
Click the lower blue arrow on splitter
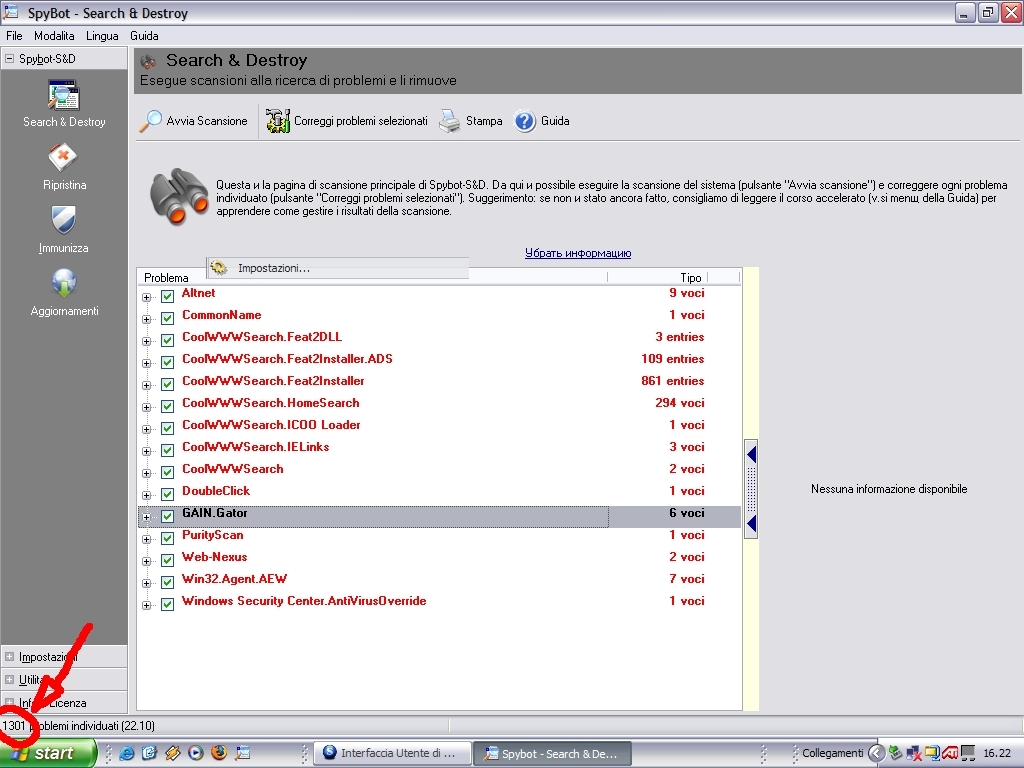[x=751, y=523]
